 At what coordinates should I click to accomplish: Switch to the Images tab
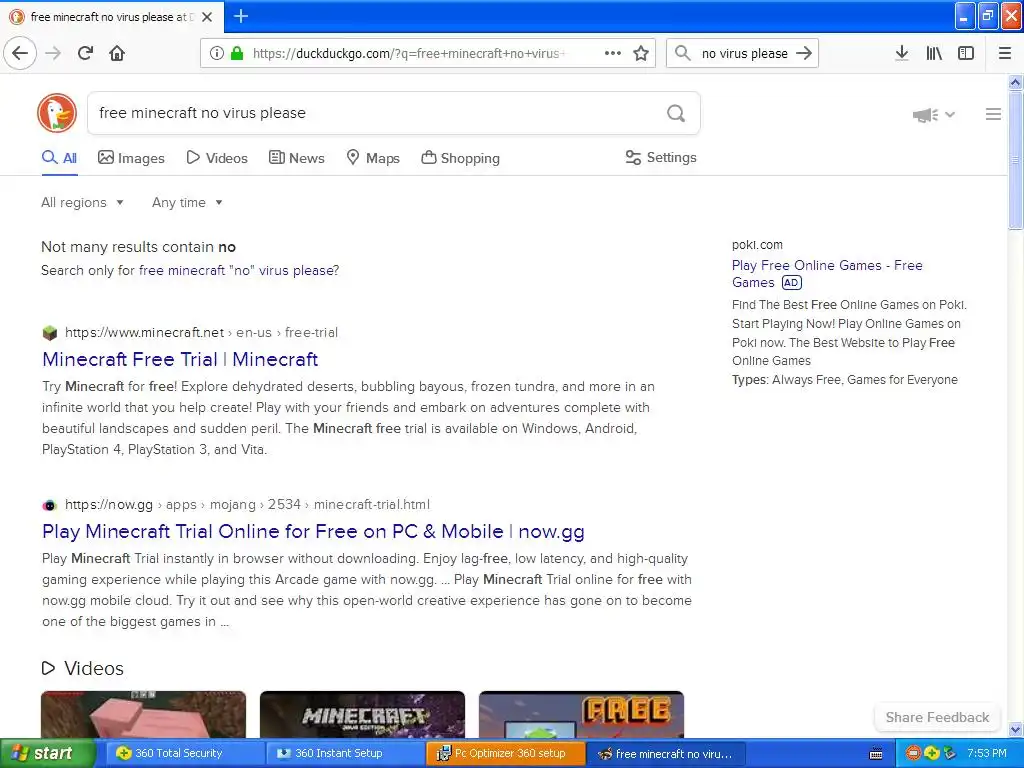pos(131,158)
